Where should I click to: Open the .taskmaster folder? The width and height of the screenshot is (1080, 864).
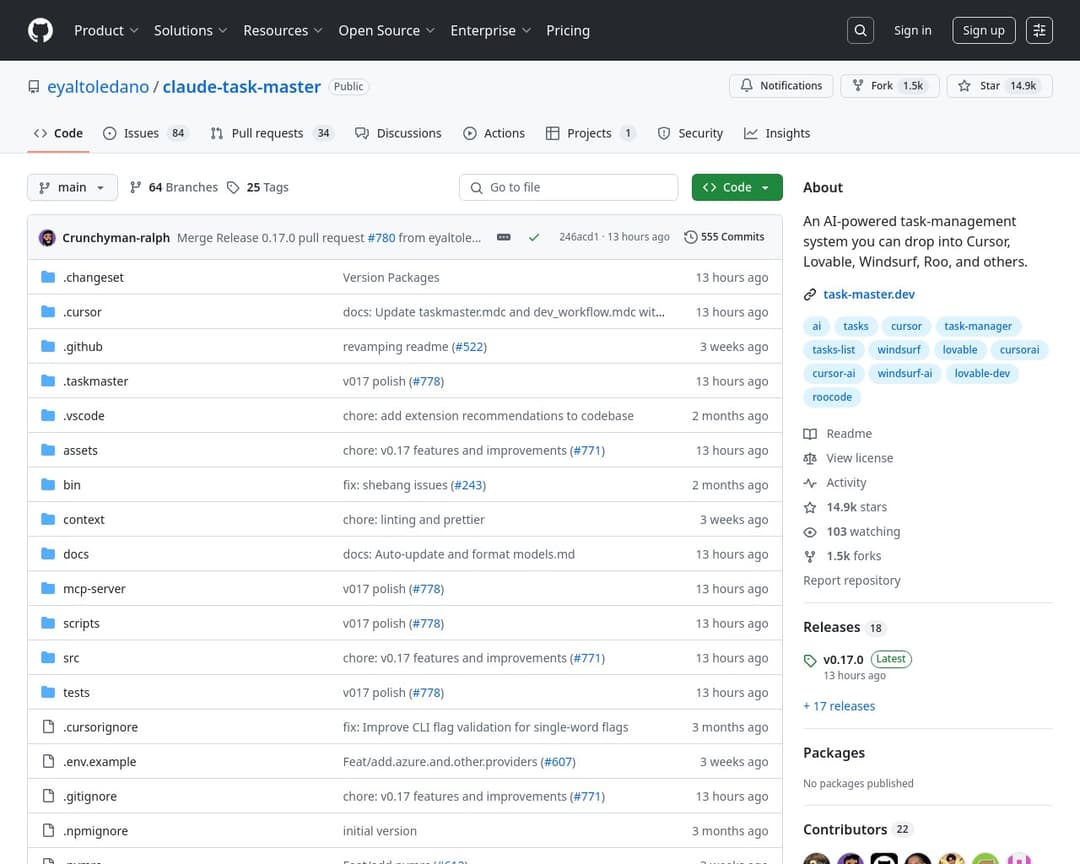point(95,381)
